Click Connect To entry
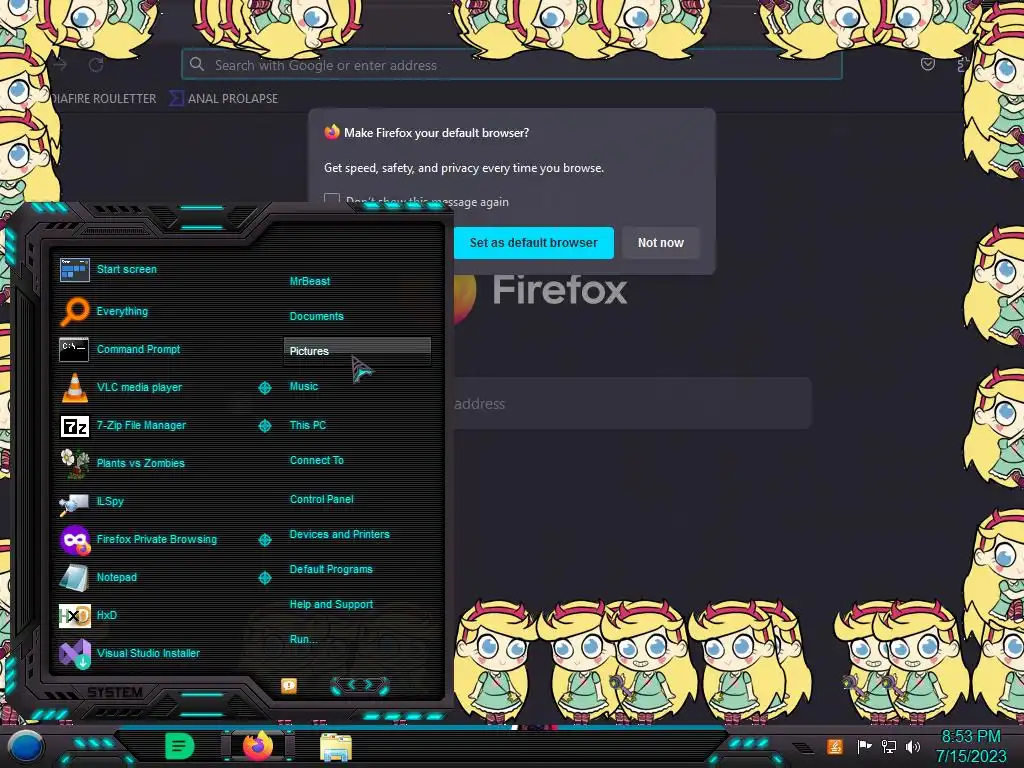1024x768 pixels. click(316, 460)
